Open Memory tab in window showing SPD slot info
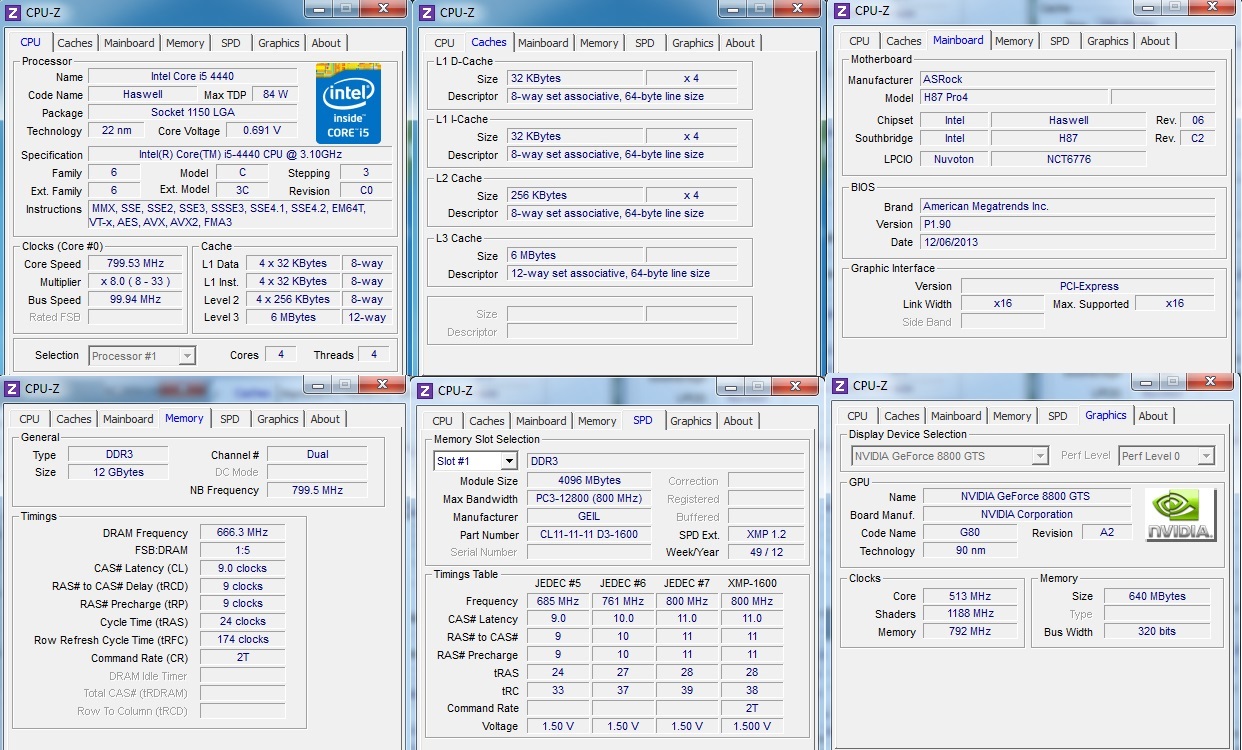This screenshot has height=750, width=1242. (x=597, y=421)
